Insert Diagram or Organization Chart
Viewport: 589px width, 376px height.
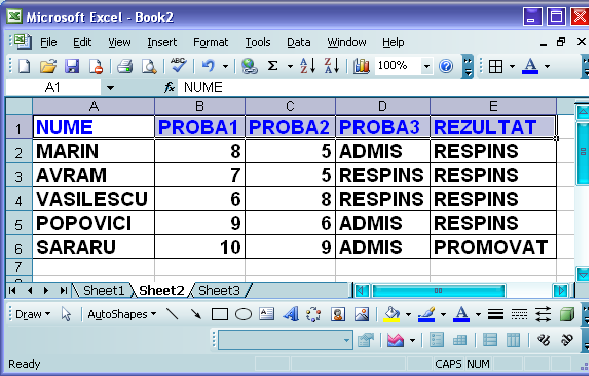coord(314,314)
